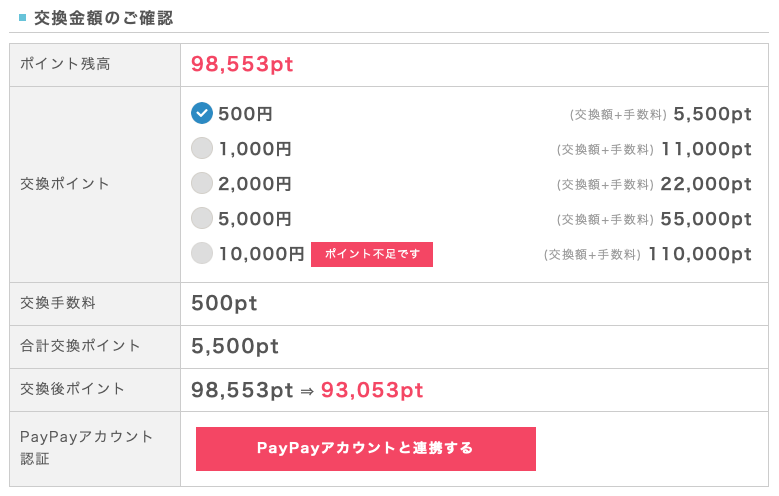Screen dimensions: 779x496
Task: Click the 55,000pt cost text
Action: click(x=706, y=219)
